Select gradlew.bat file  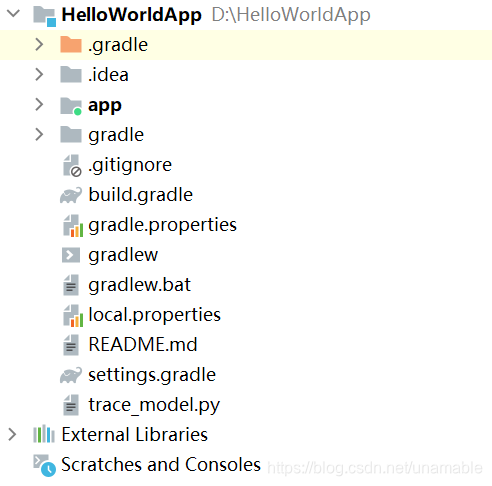139,285
